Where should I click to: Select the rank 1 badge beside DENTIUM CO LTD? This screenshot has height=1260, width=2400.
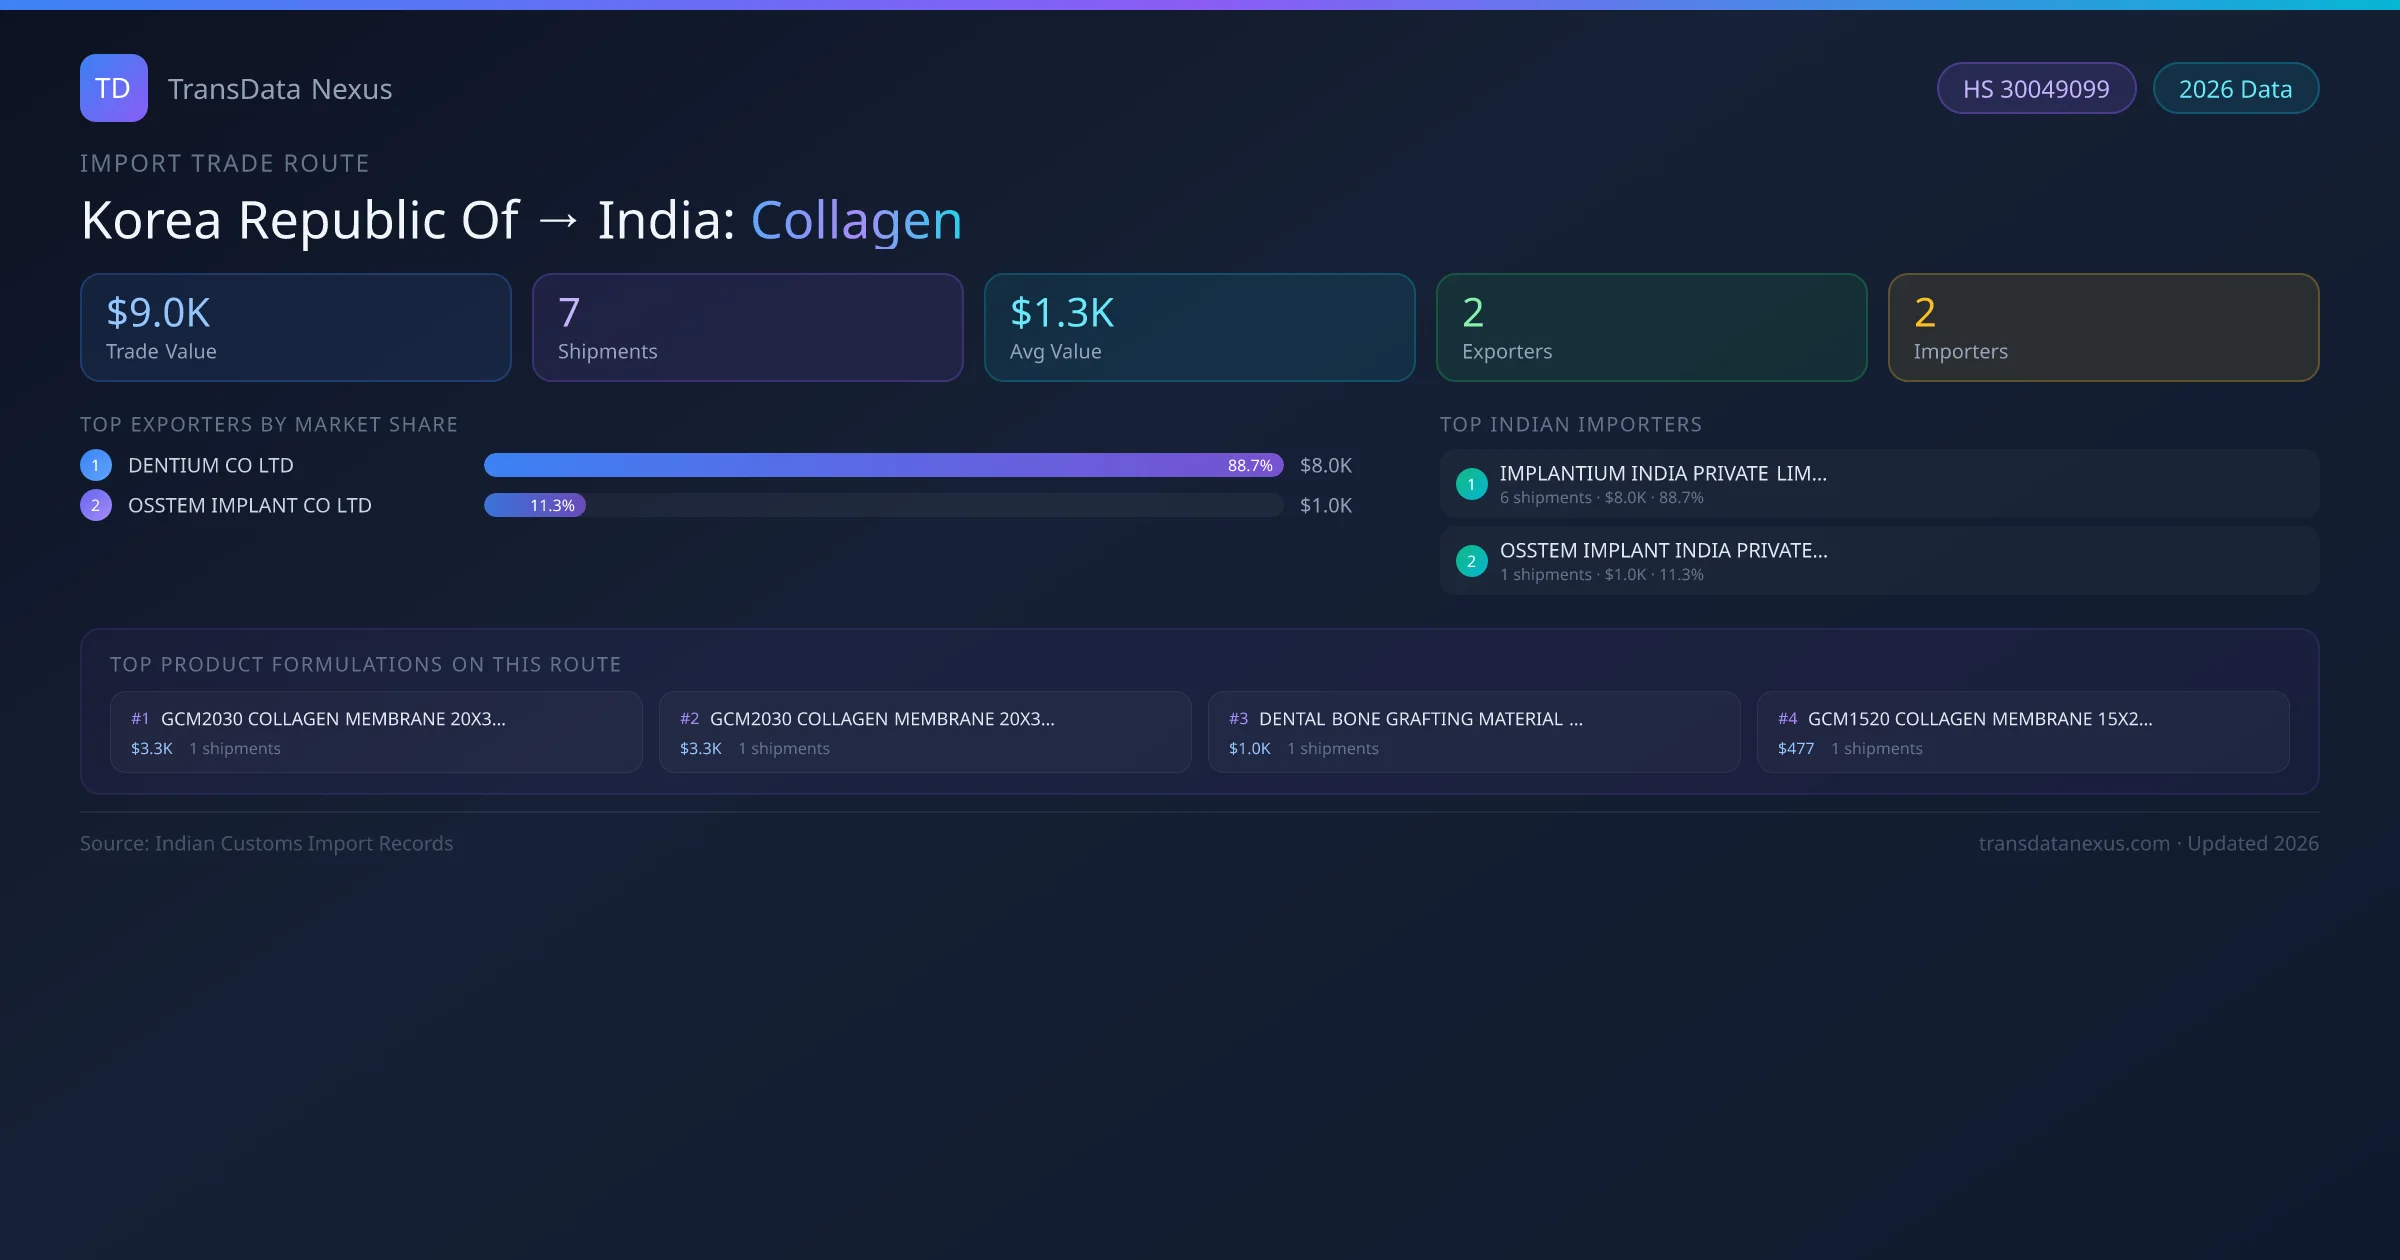95,464
